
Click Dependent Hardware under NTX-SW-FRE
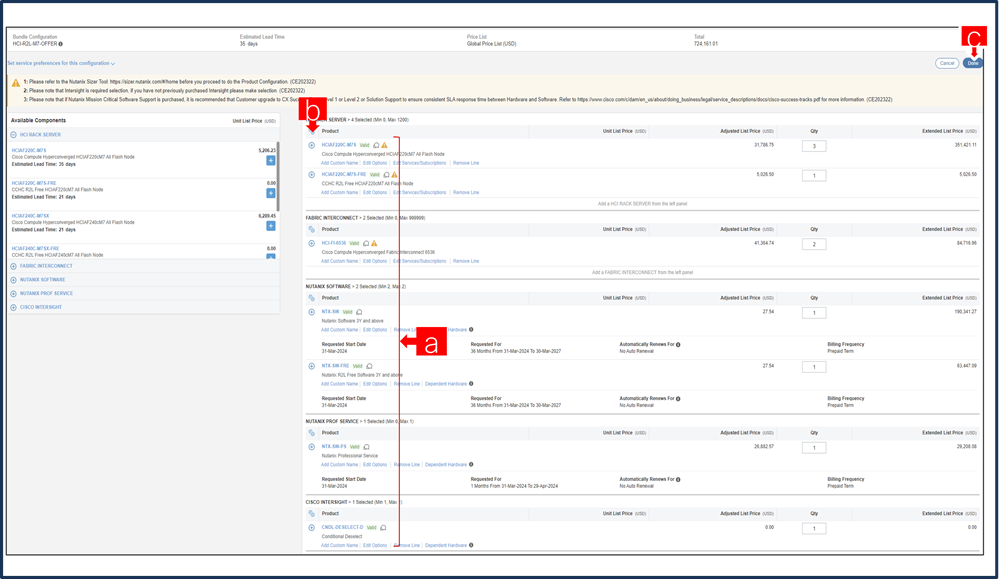pos(446,384)
